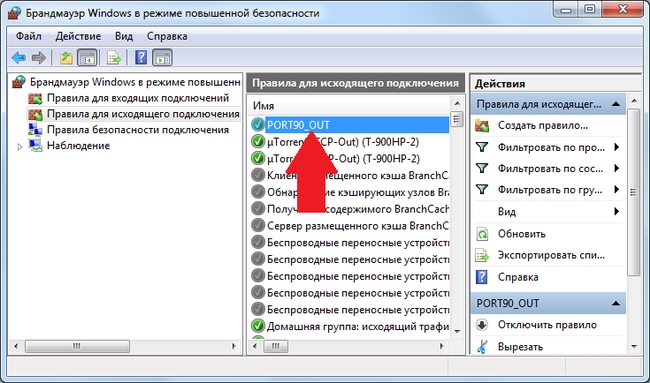The width and height of the screenshot is (650, 383).
Task: Open Фильтровать по гру... submenu arrow
Action: pos(617,190)
